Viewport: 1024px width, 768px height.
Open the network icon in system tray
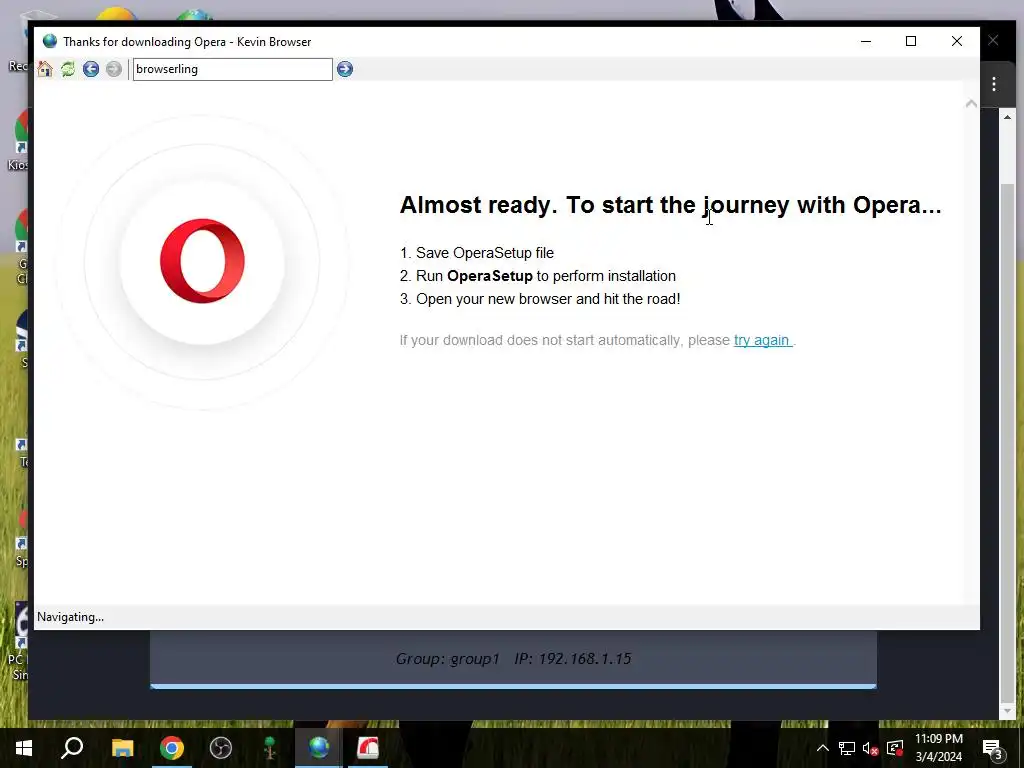click(x=847, y=748)
